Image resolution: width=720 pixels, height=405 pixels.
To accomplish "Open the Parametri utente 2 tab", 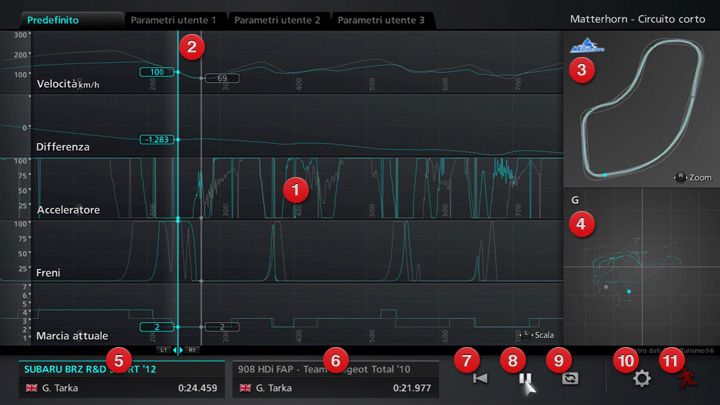I will [277, 20].
